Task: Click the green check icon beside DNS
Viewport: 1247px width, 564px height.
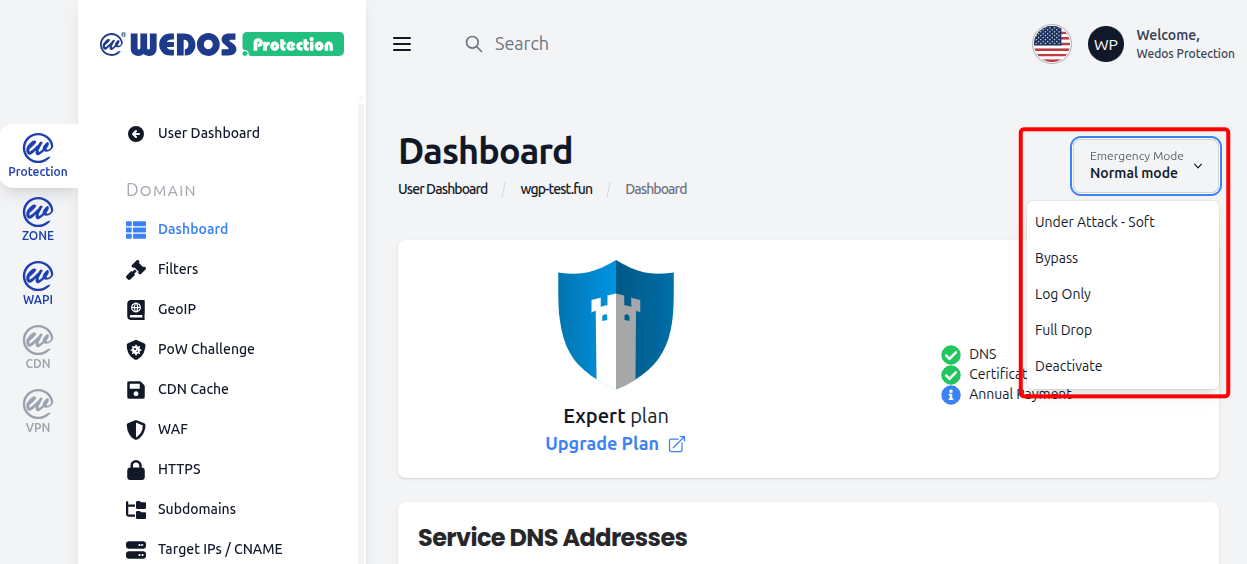Action: tap(951, 354)
